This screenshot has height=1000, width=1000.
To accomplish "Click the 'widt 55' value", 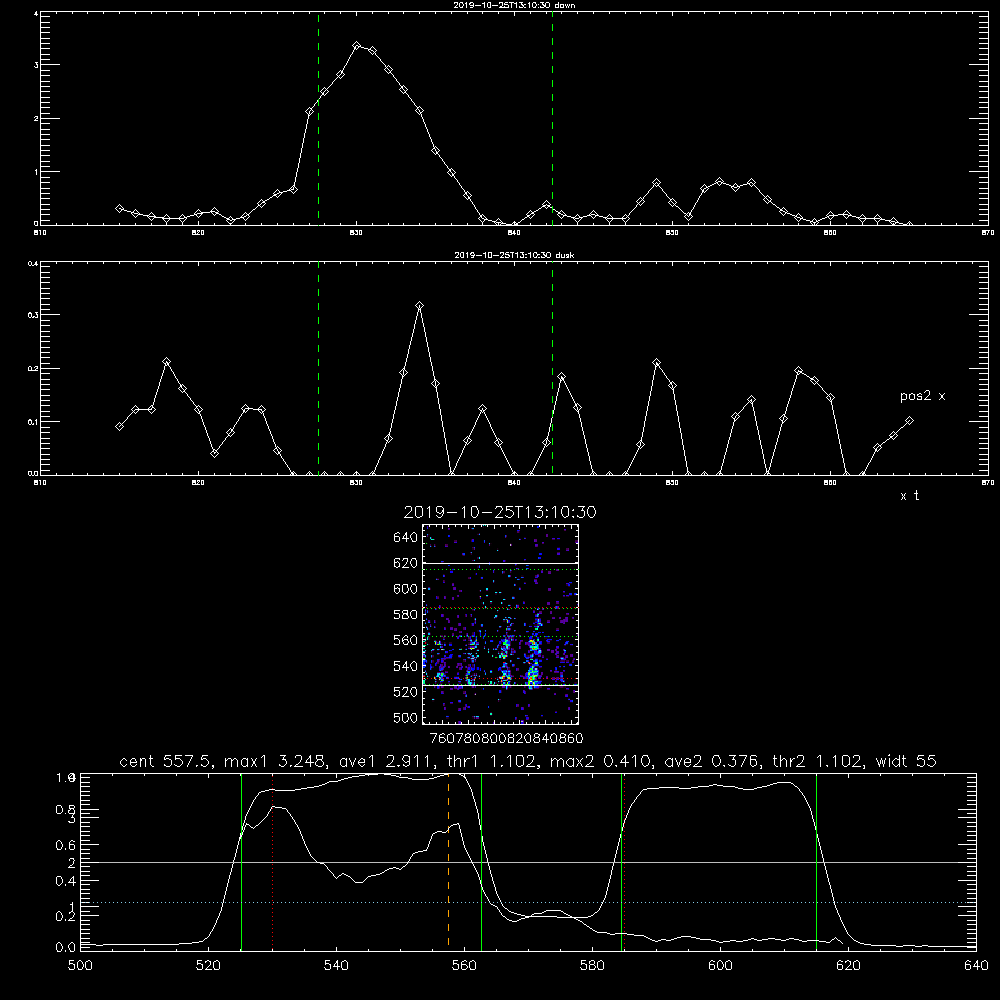I will [x=906, y=761].
